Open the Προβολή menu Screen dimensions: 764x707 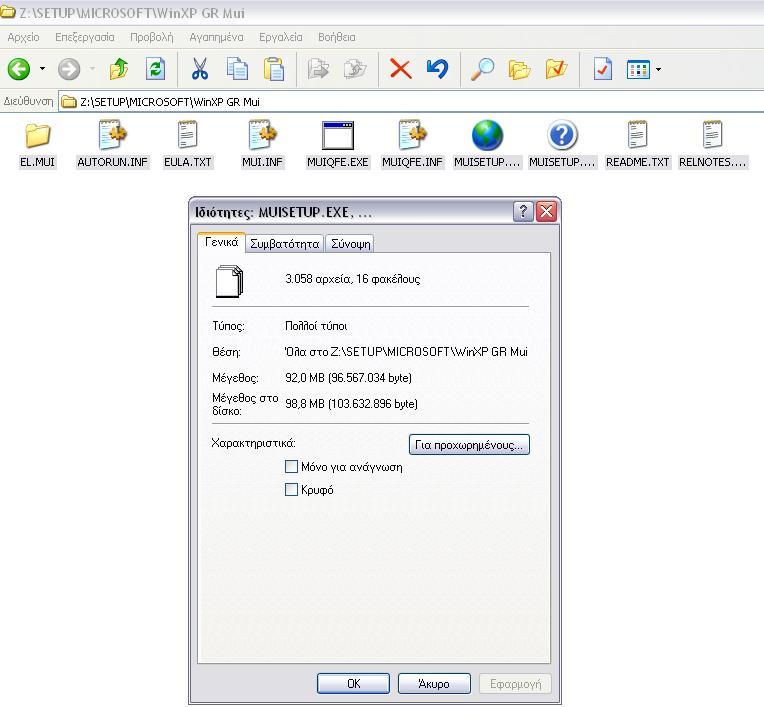[152, 37]
